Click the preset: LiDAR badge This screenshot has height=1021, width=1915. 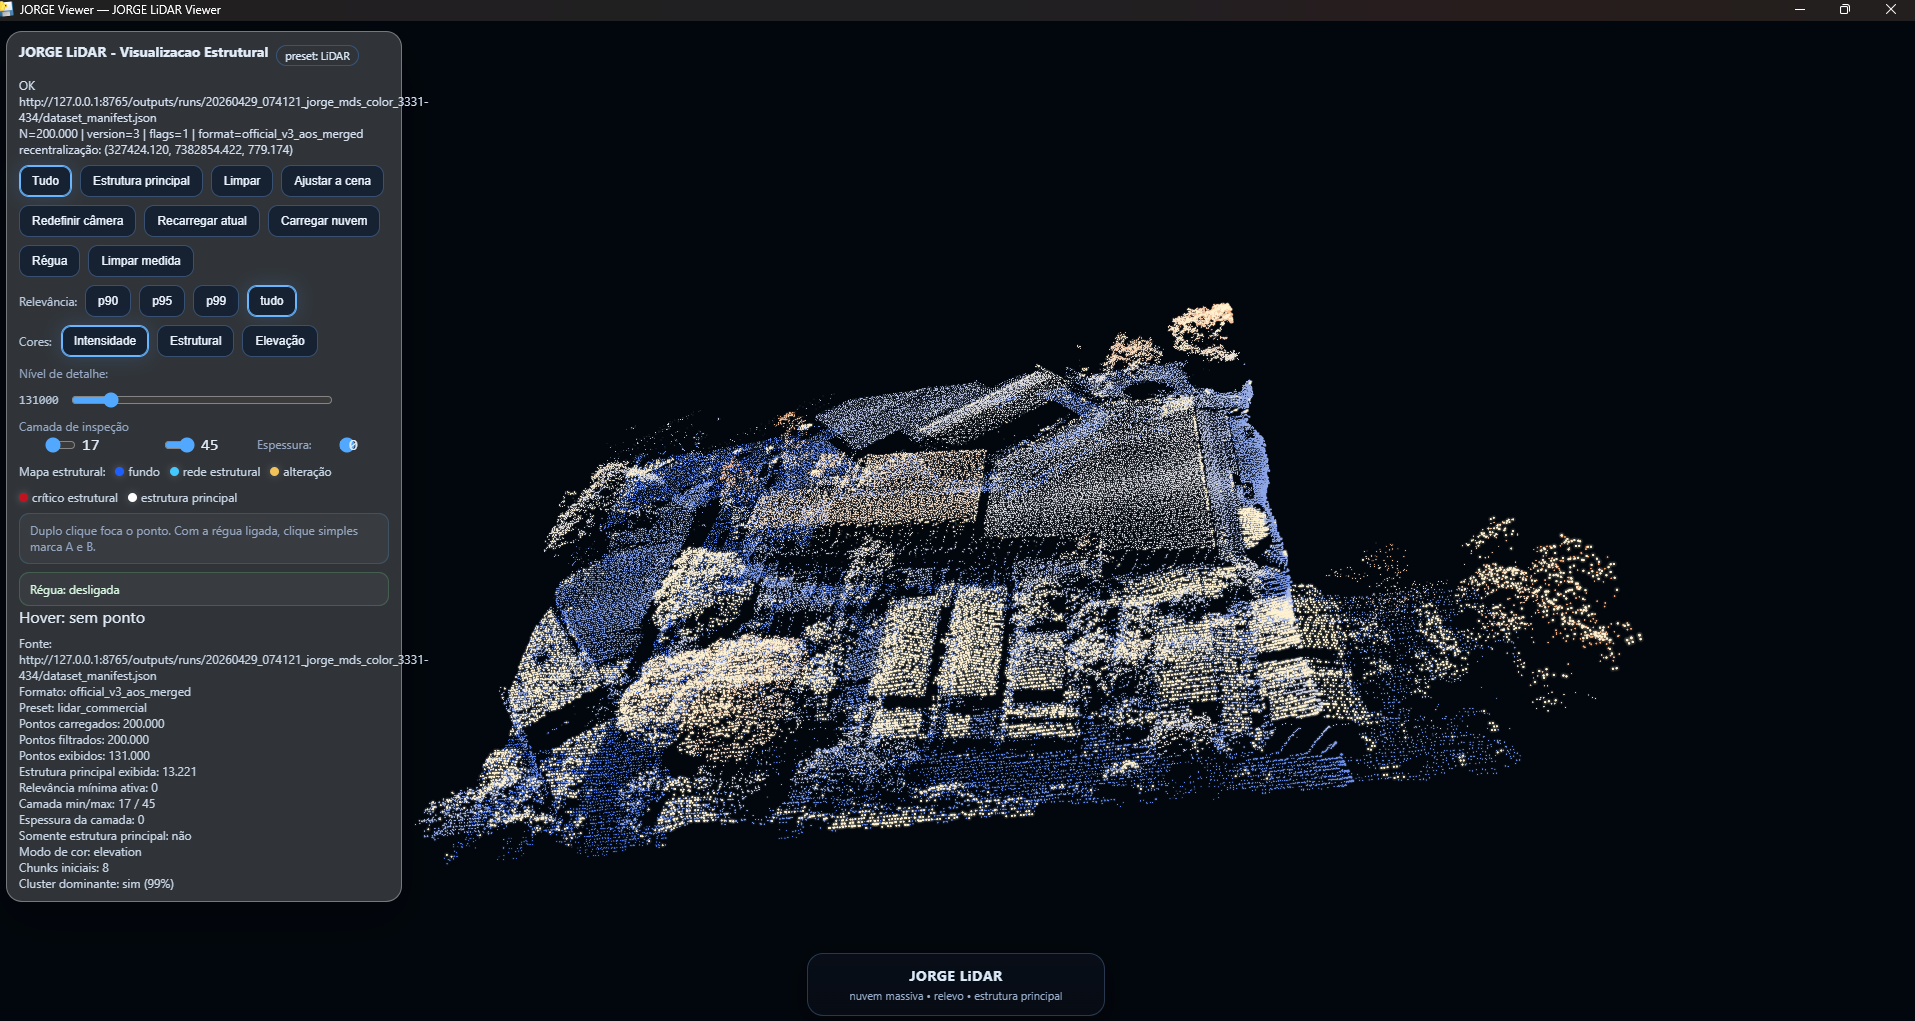(x=317, y=56)
